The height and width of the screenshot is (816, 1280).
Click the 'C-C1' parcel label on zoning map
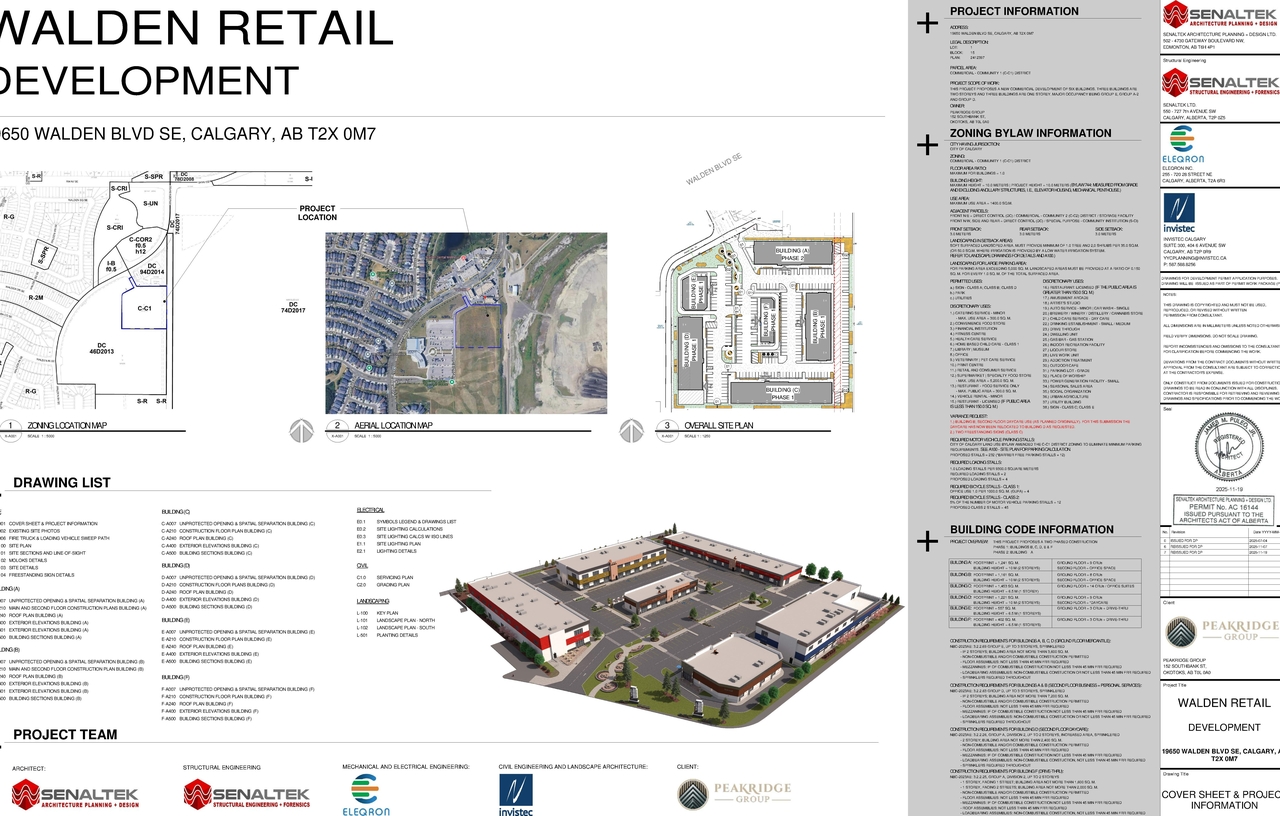pyautogui.click(x=145, y=310)
